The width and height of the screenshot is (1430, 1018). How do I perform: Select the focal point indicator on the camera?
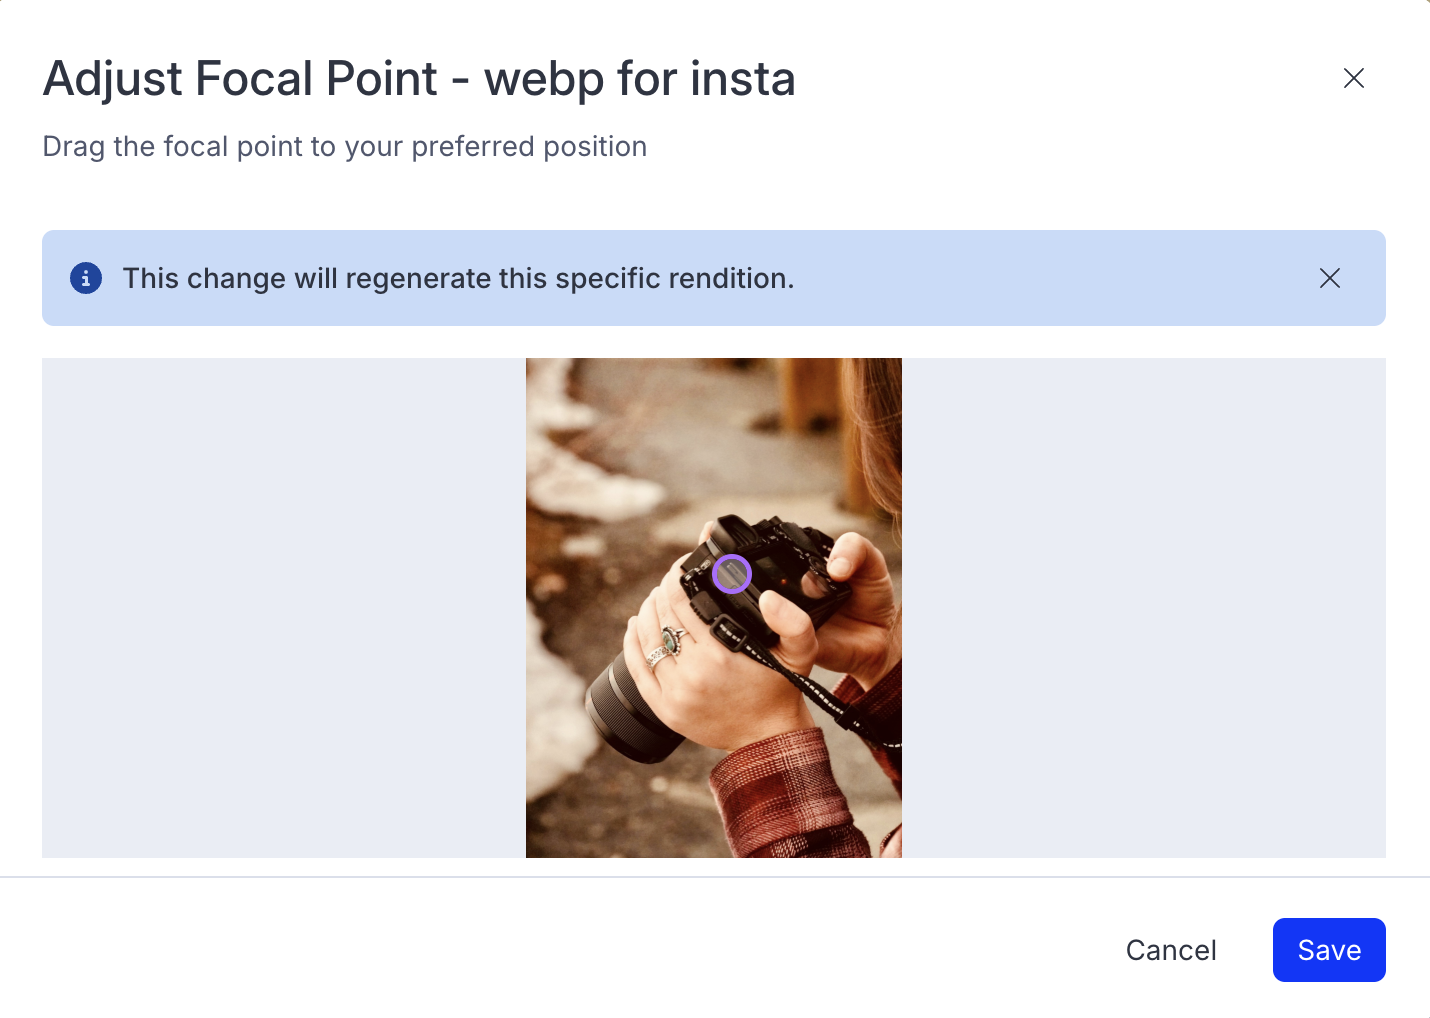(x=732, y=574)
